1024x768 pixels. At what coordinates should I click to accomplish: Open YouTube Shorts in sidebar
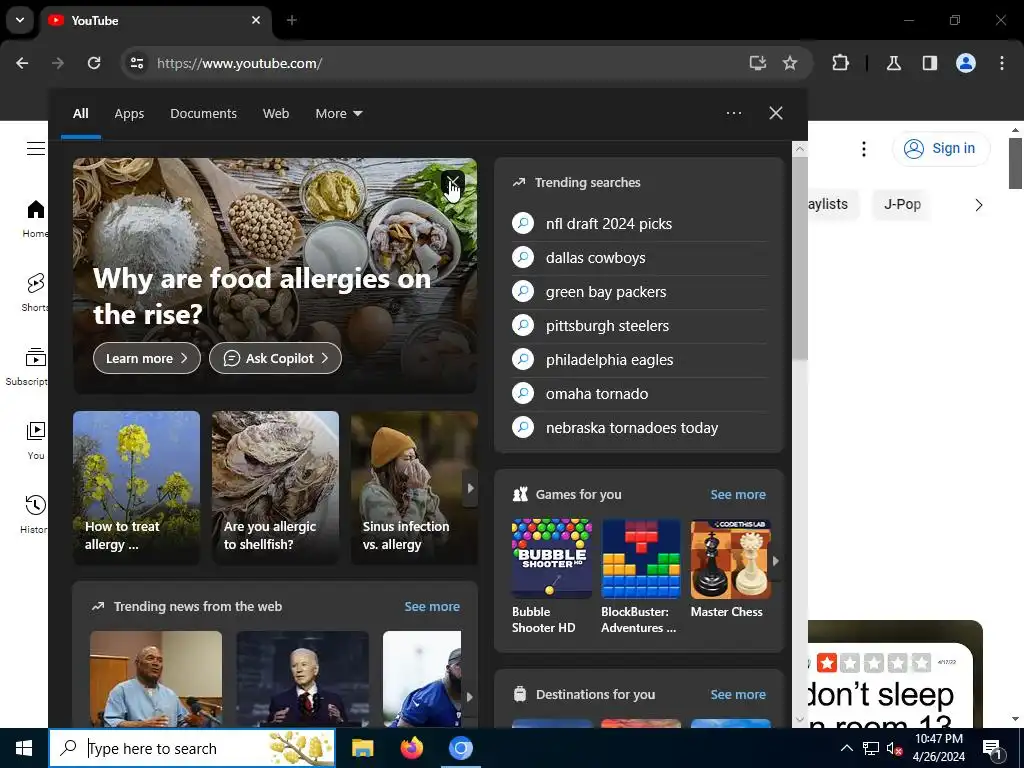(x=35, y=293)
